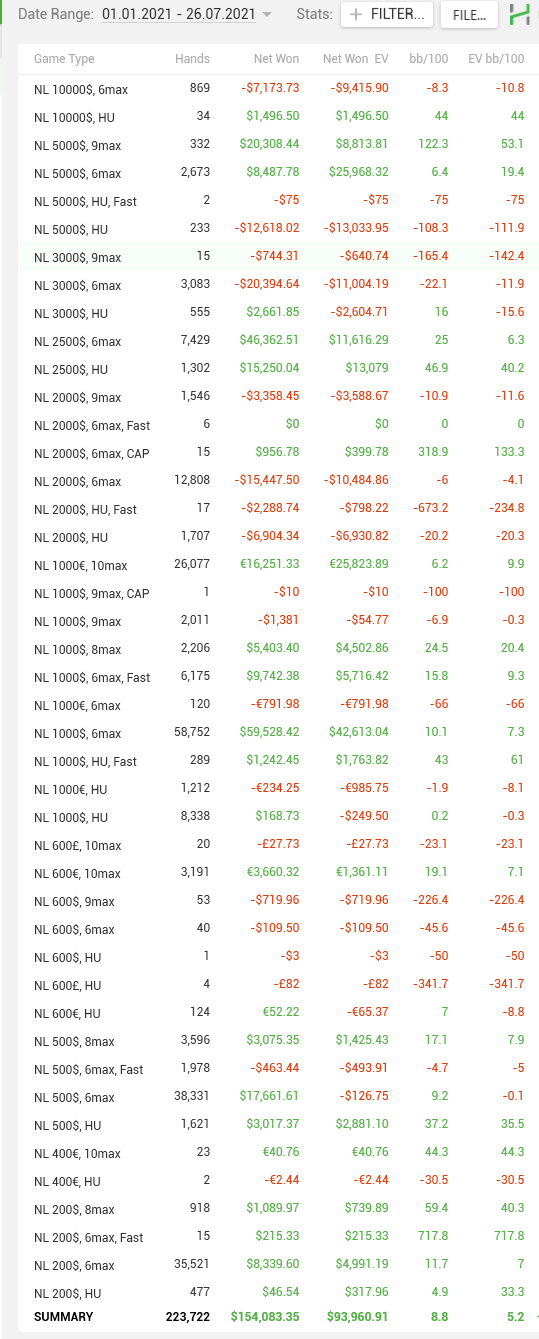Sort by the Hands column header

tap(192, 59)
